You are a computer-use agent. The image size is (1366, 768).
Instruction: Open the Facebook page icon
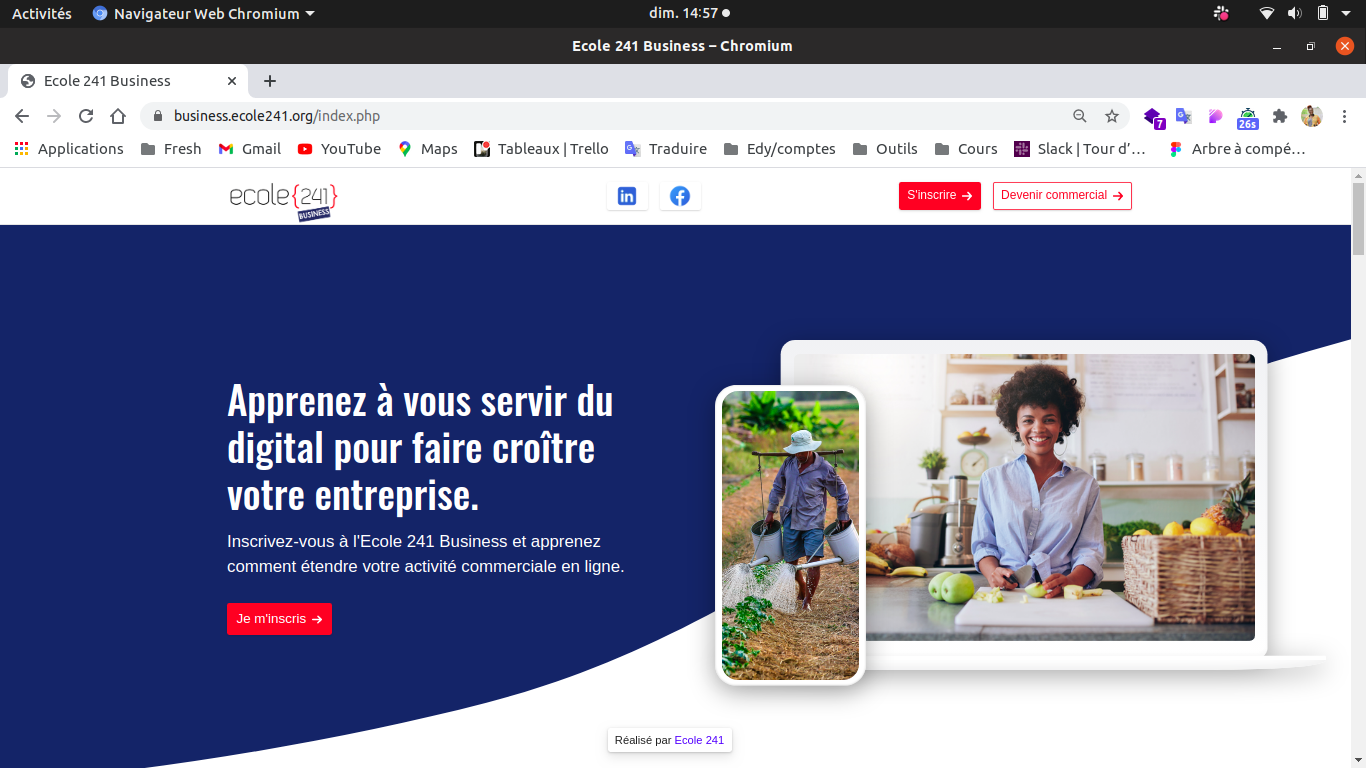[680, 196]
